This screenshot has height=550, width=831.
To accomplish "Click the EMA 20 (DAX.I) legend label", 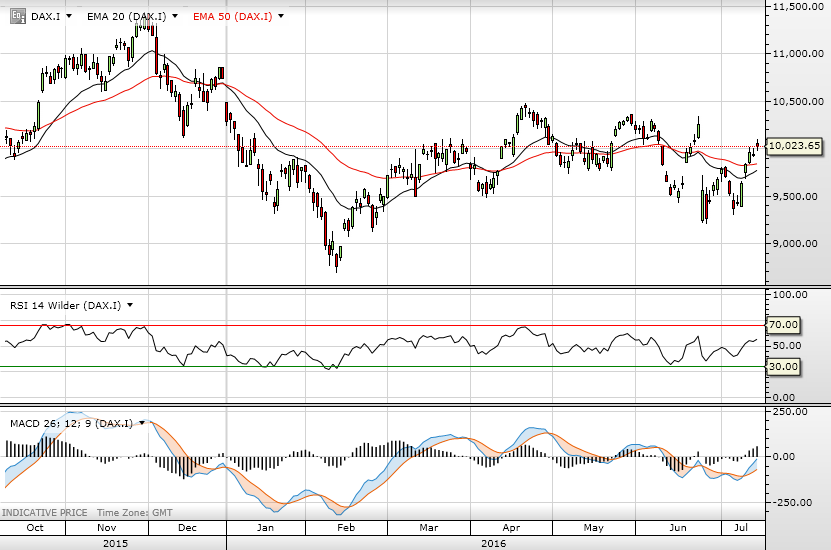I will point(126,16).
